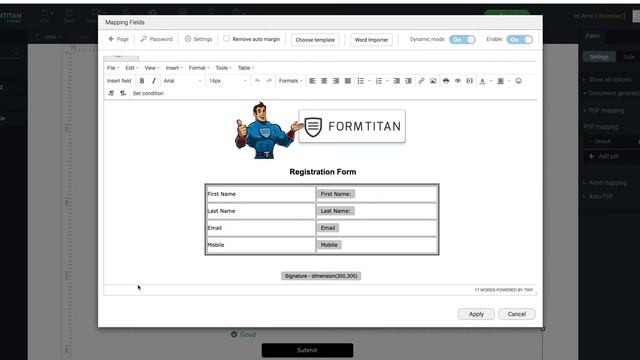Open the Word importer
Viewport: 640px width, 360px height.
(x=371, y=40)
